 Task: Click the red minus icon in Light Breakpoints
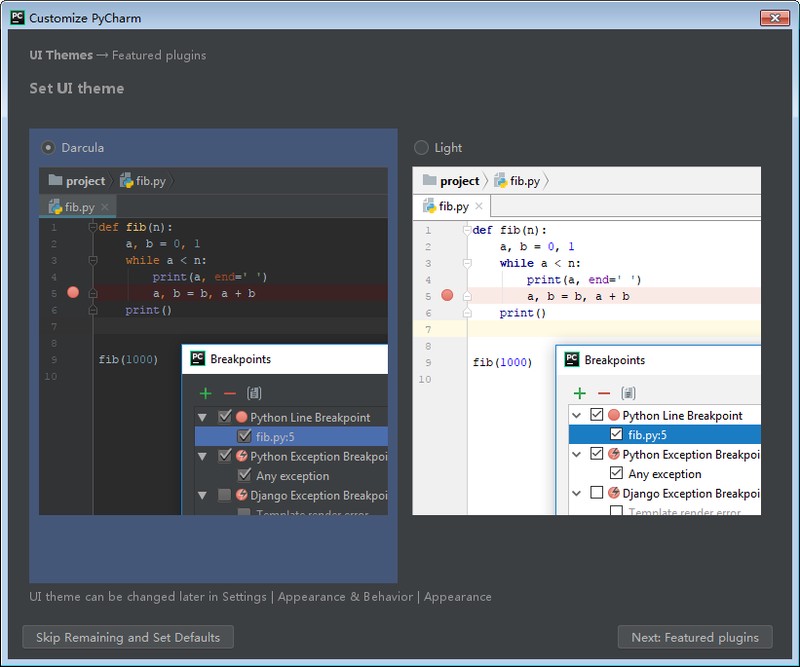coord(604,393)
